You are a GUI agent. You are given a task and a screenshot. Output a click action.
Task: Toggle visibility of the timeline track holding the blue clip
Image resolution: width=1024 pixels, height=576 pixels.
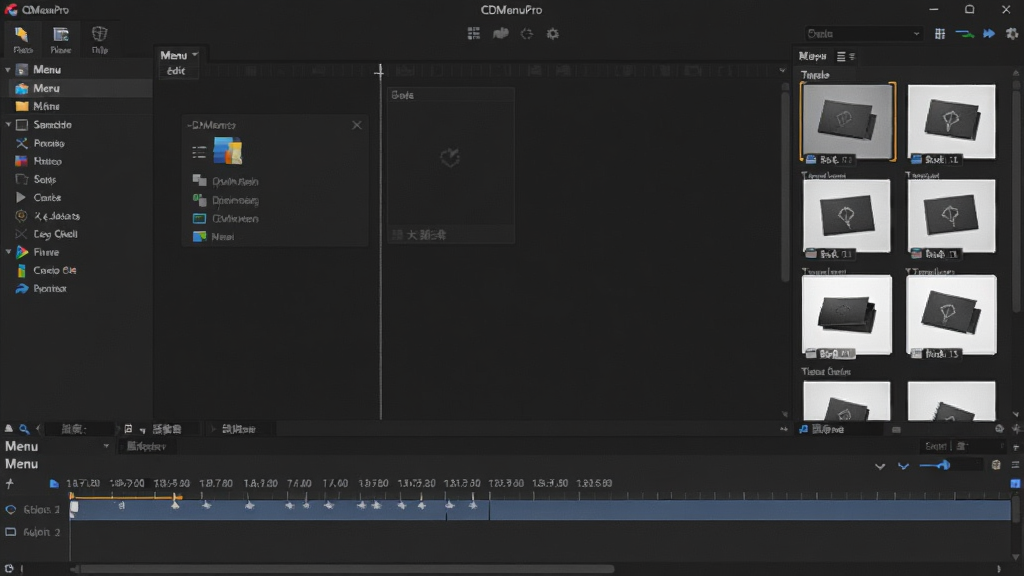(10, 509)
